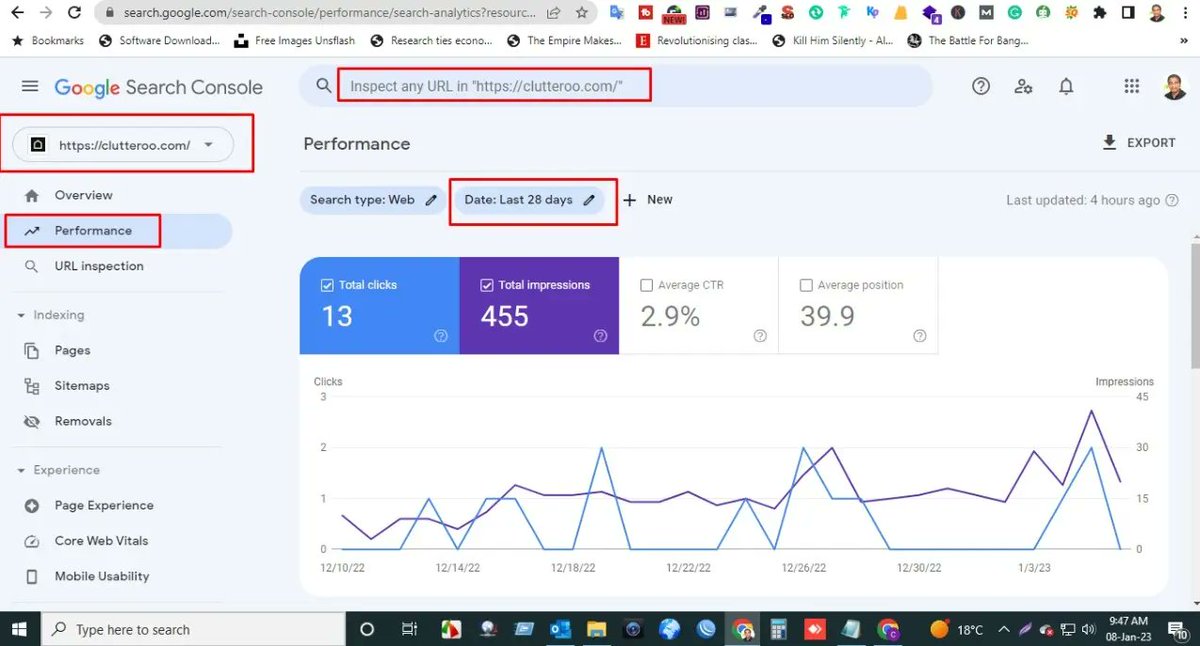Open Users and permissions settings icon
The width and height of the screenshot is (1200, 646).
(1023, 86)
